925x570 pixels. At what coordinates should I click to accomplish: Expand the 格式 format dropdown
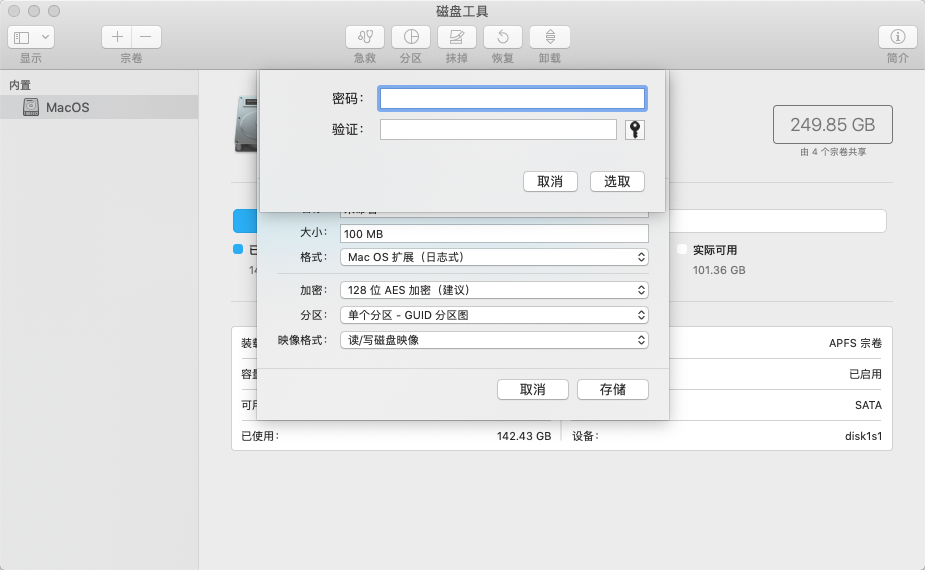[x=494, y=257]
